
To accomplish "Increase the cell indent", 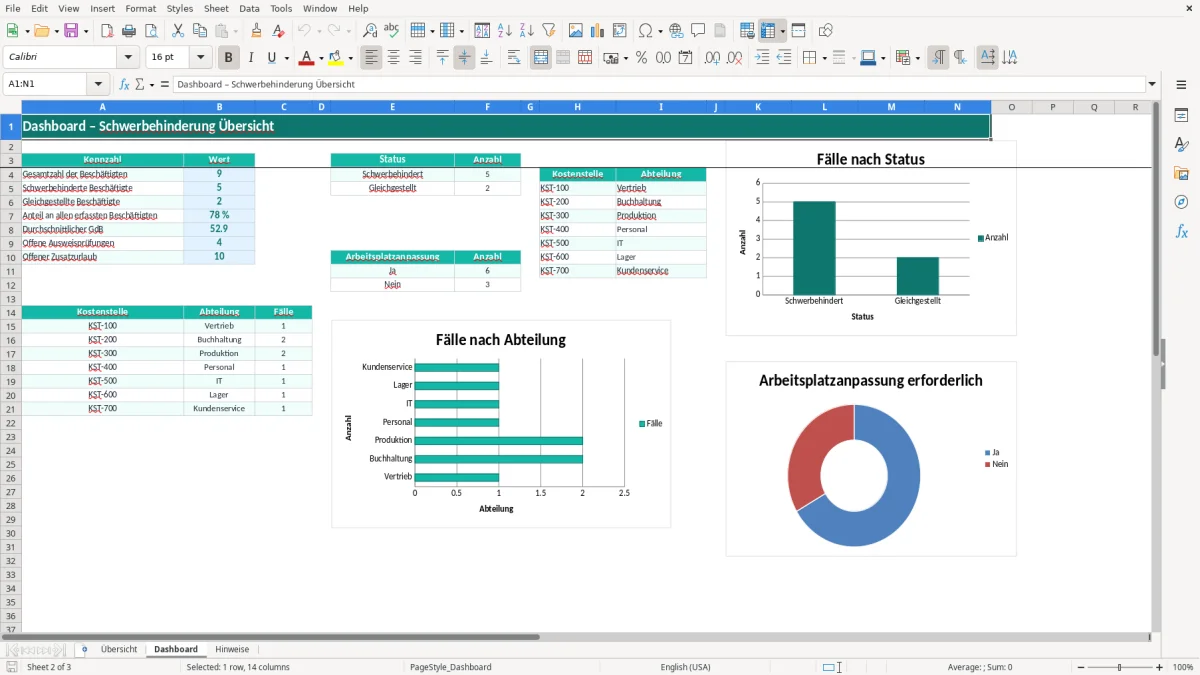I will pyautogui.click(x=762, y=58).
